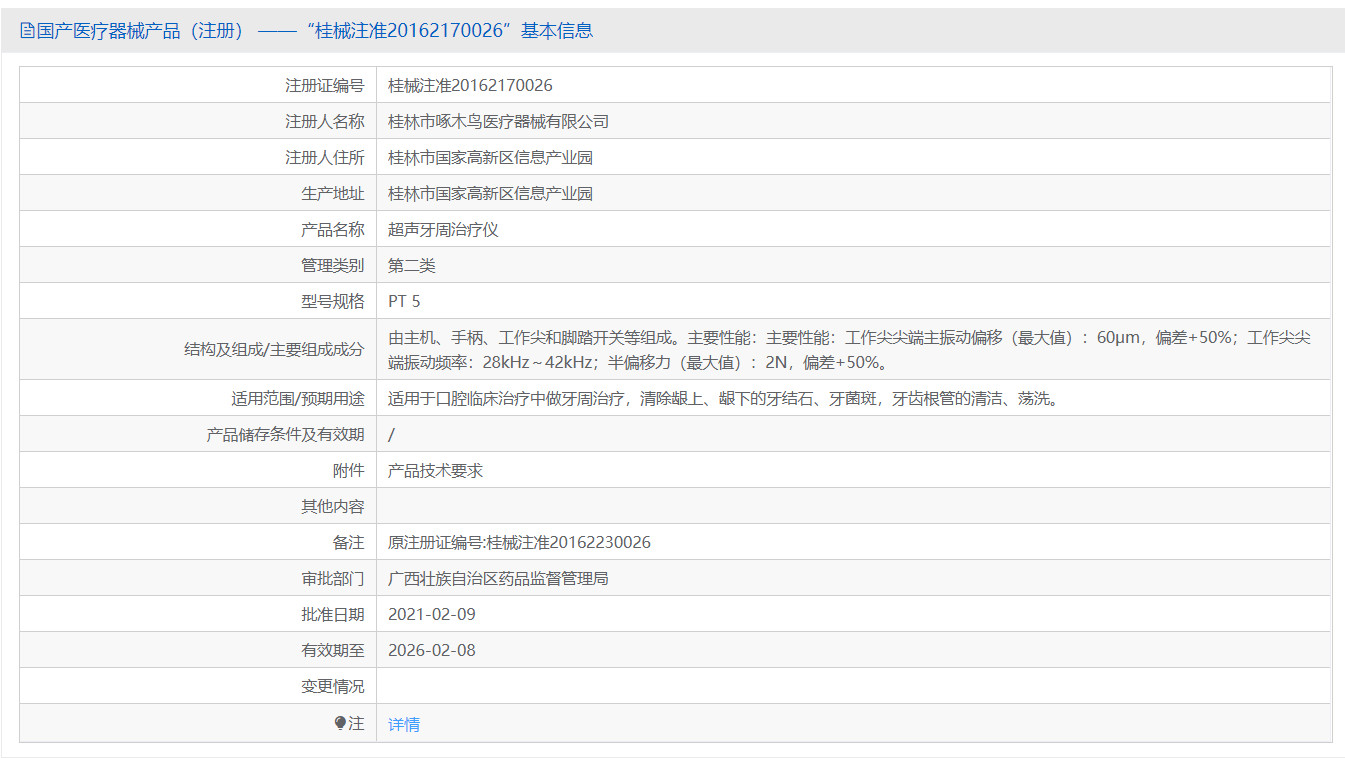Click the 适用范围/预期用途 label
This screenshot has height=758, width=1345.
tap(298, 398)
